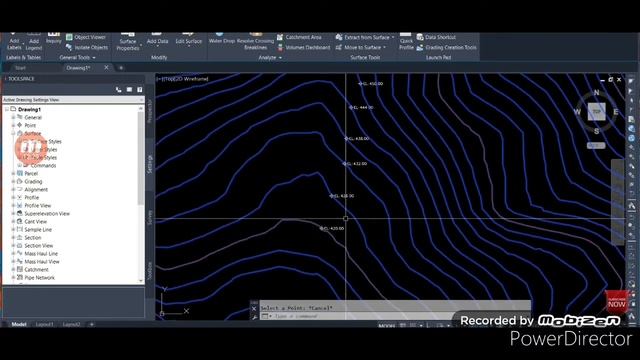Open the Volumes Dashboard
The image size is (640, 360).
pyautogui.click(x=303, y=47)
